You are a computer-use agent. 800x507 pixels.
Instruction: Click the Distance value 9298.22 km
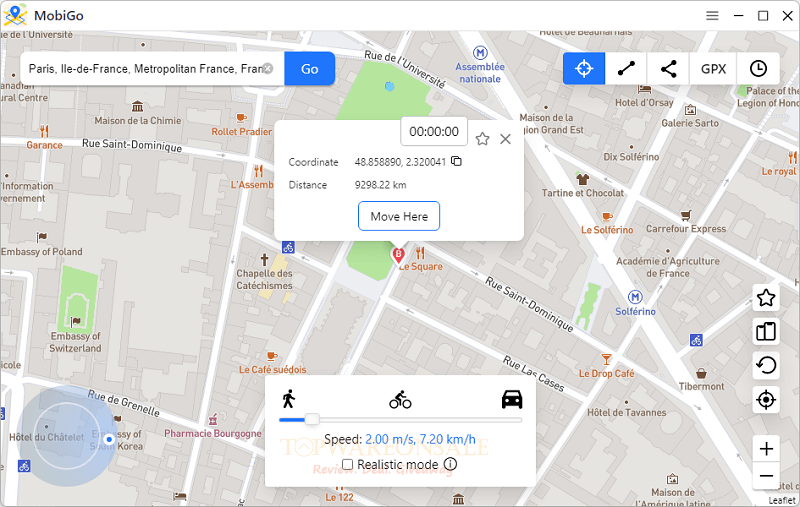381,185
